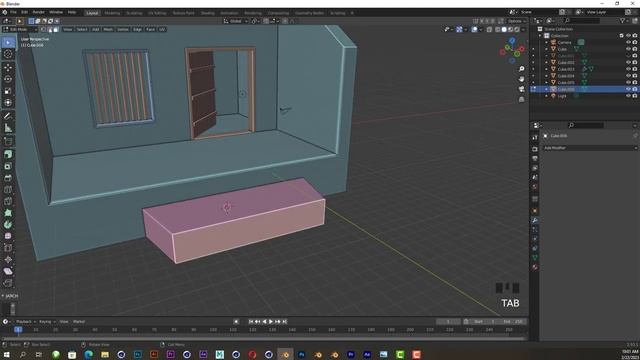Select the Knife tool

click(x=8, y=201)
